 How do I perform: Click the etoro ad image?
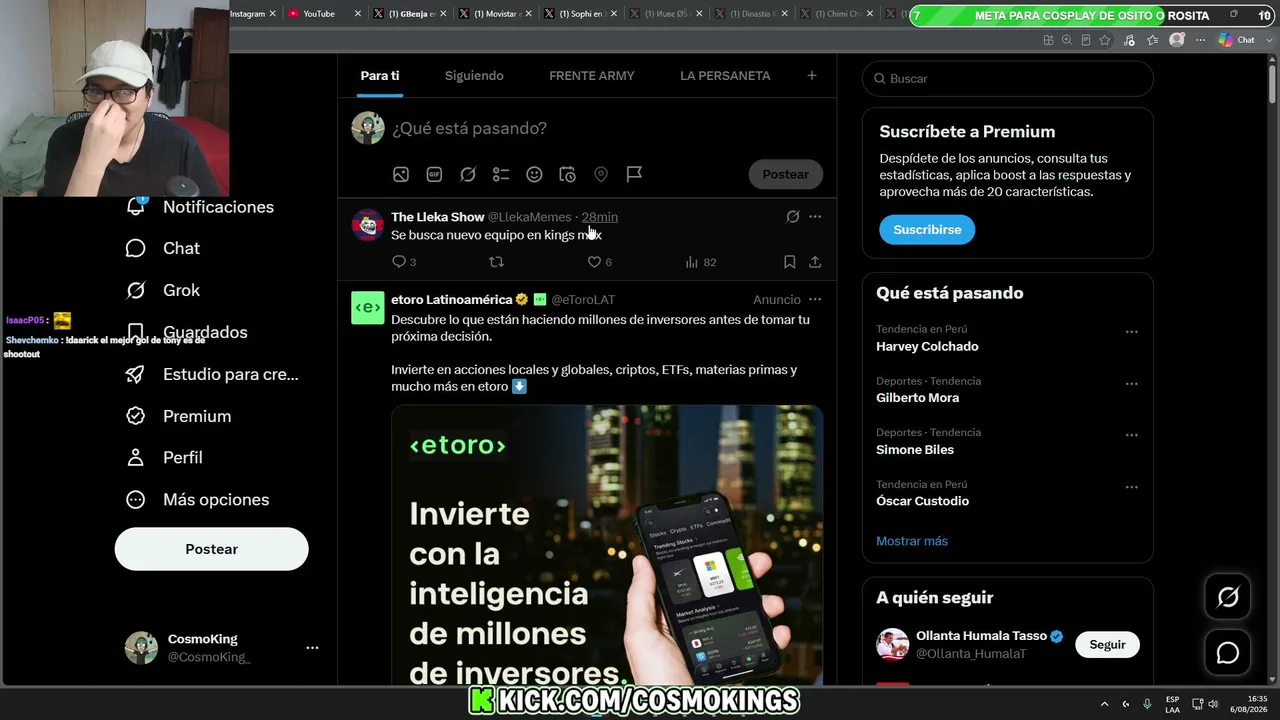[607, 545]
